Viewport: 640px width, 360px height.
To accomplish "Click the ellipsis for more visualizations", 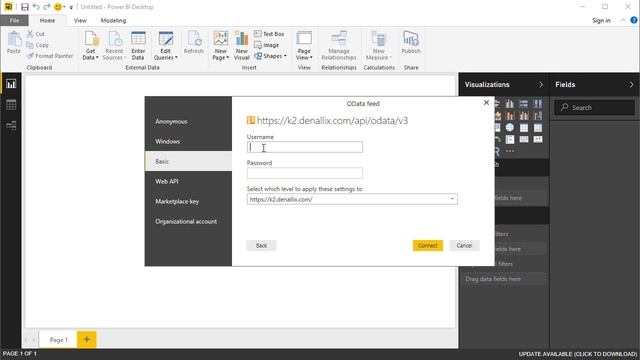I will pos(510,151).
